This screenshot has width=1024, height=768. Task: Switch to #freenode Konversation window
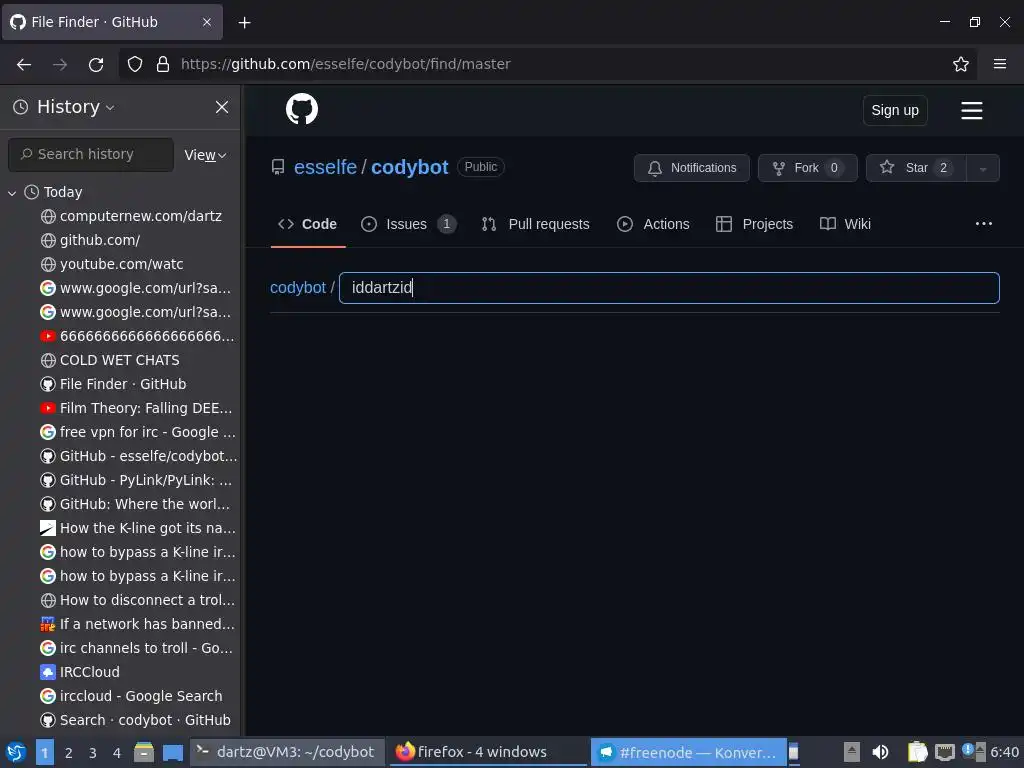coord(688,752)
